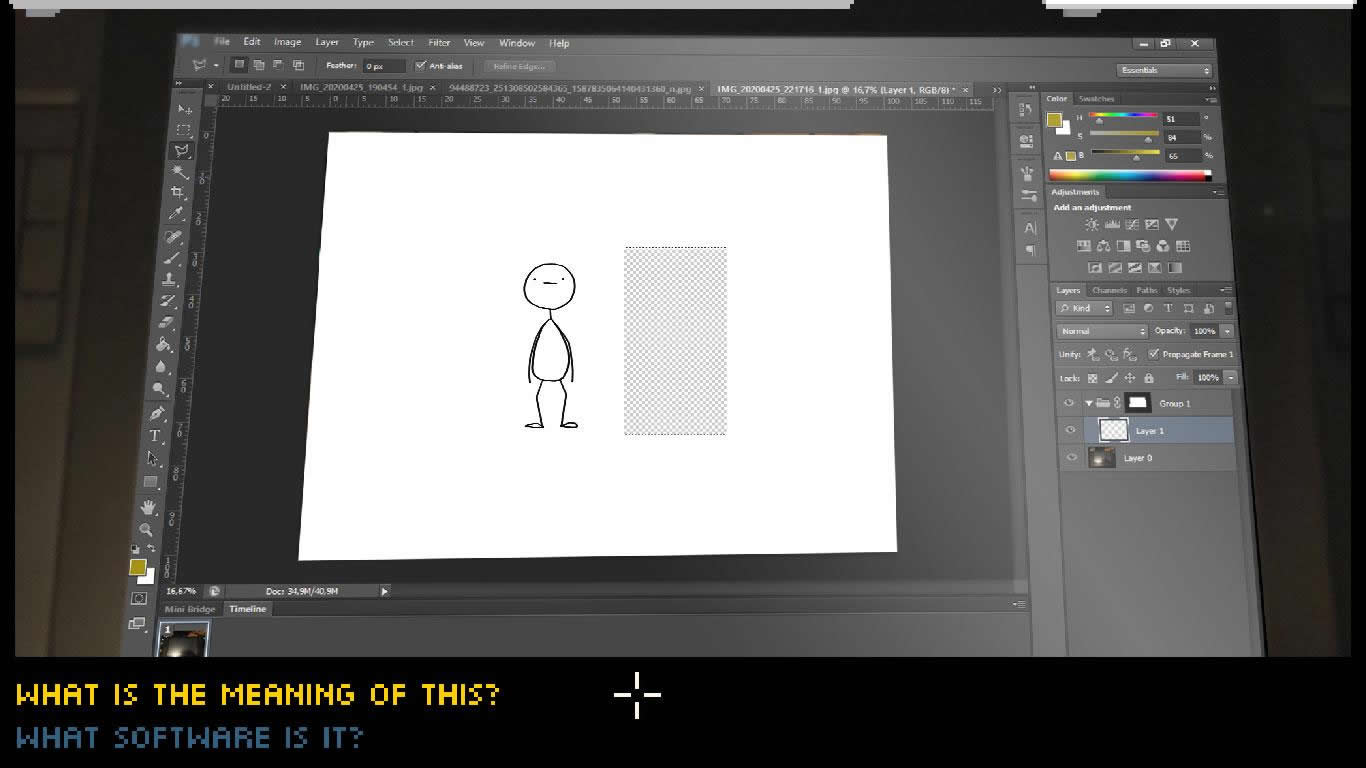Uncheck Propagate Frame 1 checkbox

click(1153, 354)
